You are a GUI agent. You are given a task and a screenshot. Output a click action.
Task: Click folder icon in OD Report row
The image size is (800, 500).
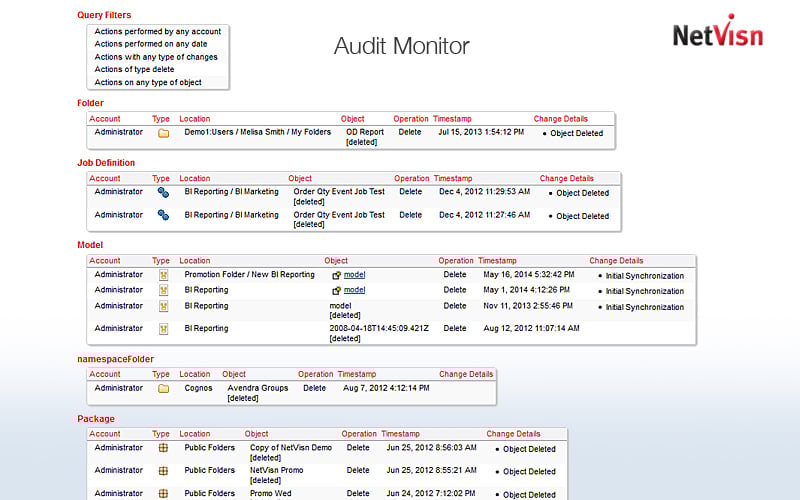click(x=163, y=132)
